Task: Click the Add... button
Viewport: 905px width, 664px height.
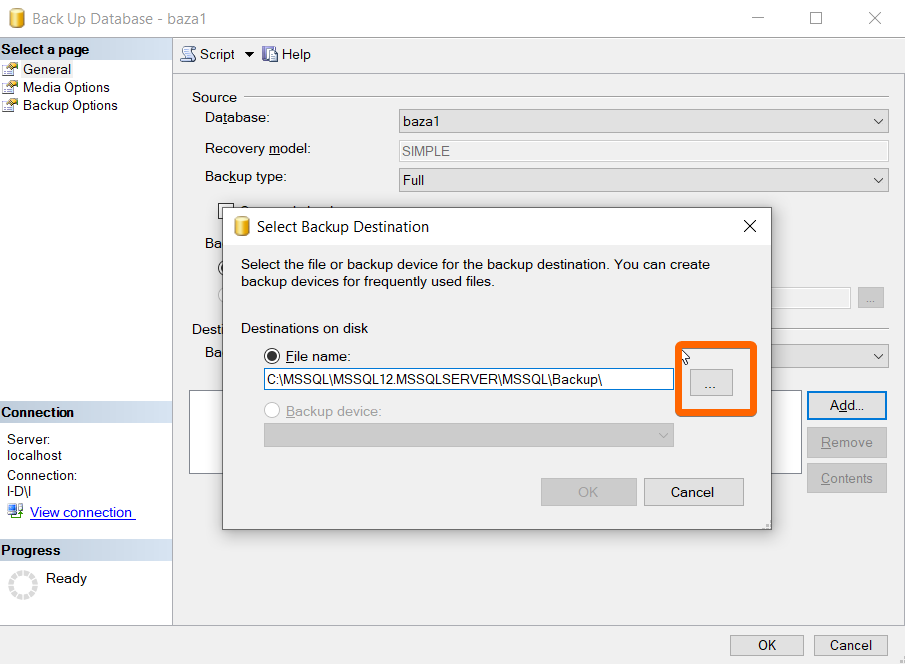Action: tap(847, 405)
